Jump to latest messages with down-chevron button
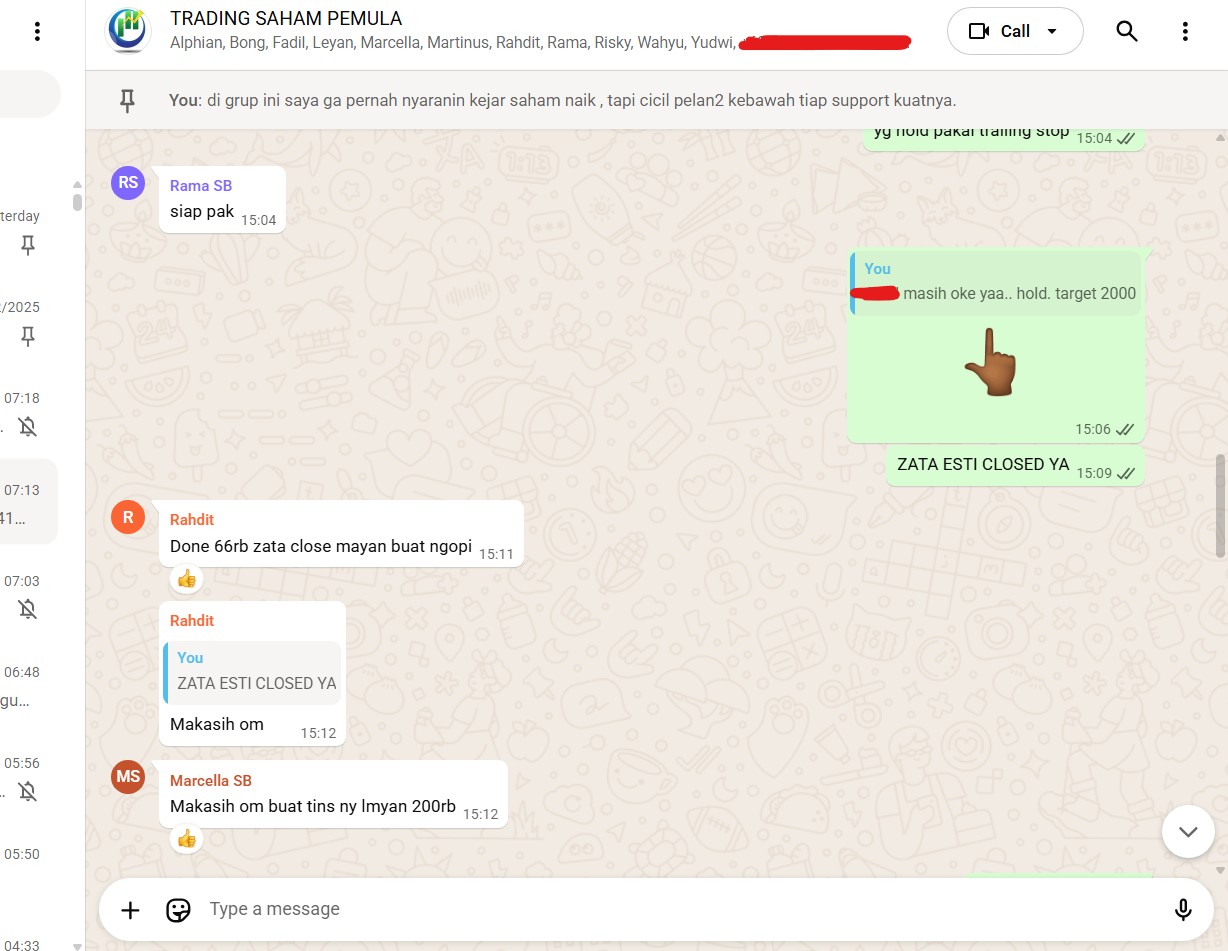Image resolution: width=1228 pixels, height=951 pixels. click(1188, 831)
